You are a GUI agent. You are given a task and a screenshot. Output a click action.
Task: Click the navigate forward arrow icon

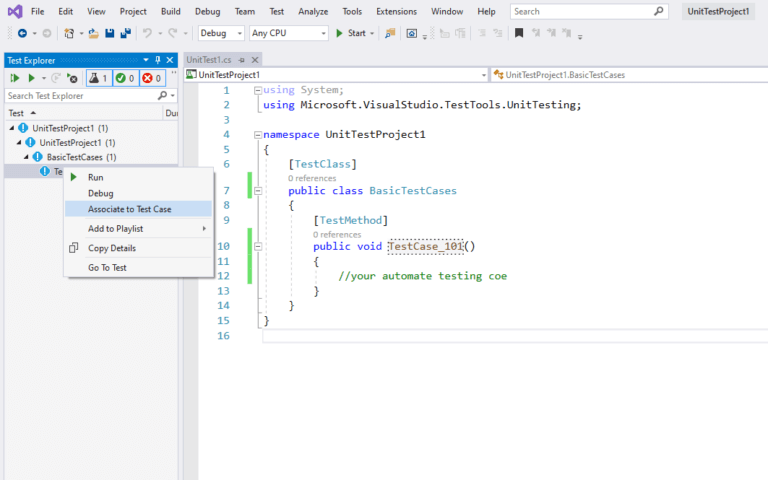coord(47,33)
